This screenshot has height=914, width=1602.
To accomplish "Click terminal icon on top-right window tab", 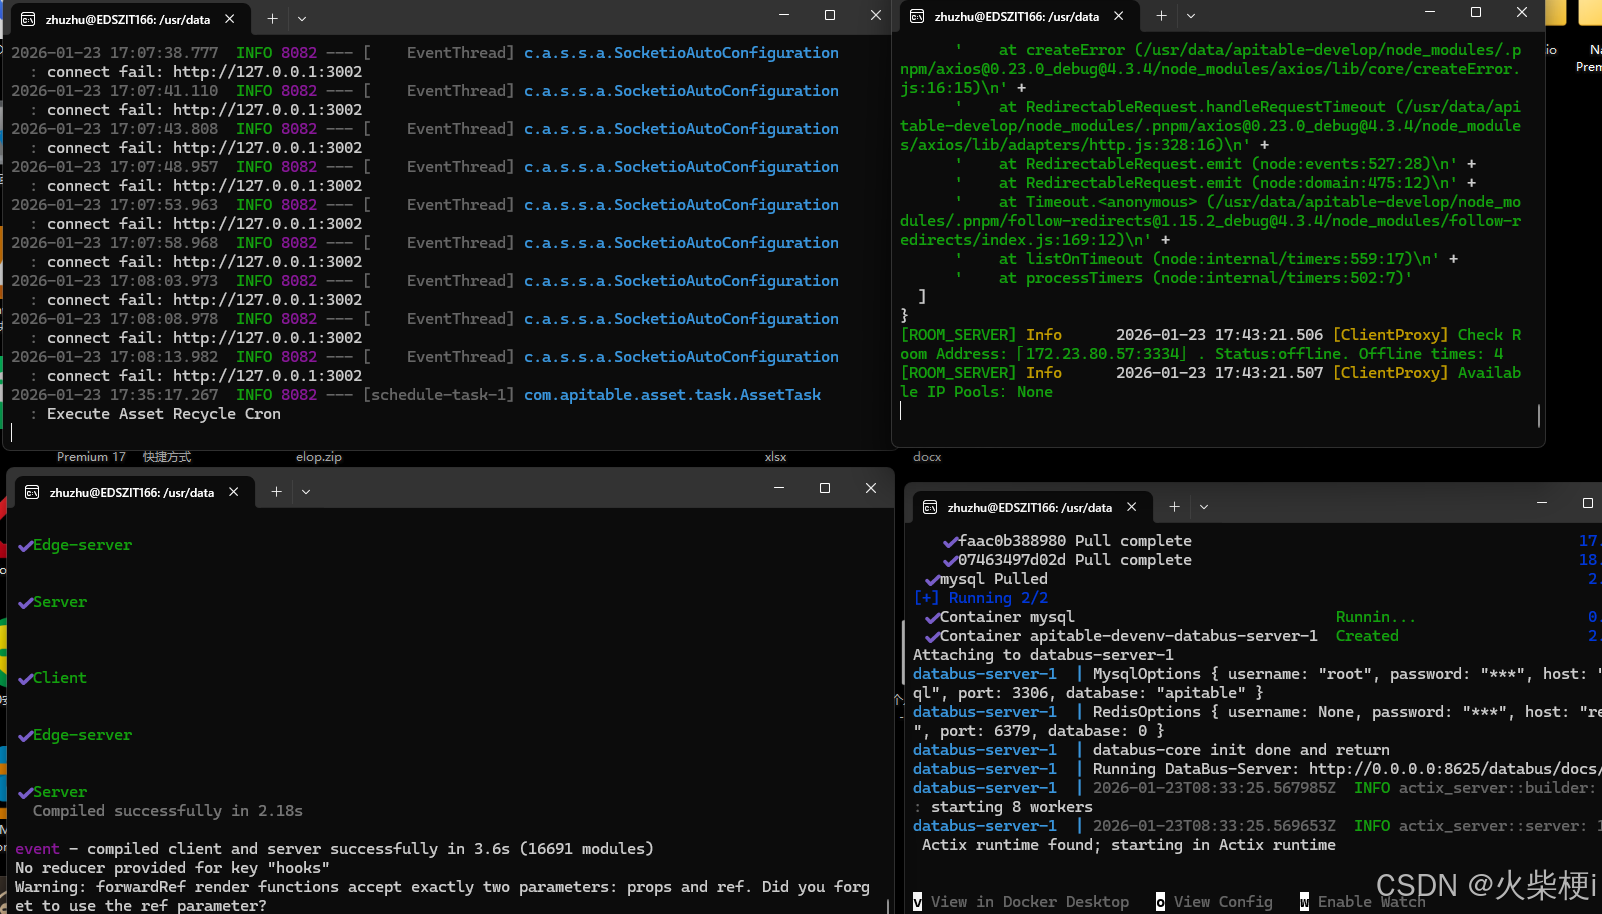I will click(x=917, y=16).
